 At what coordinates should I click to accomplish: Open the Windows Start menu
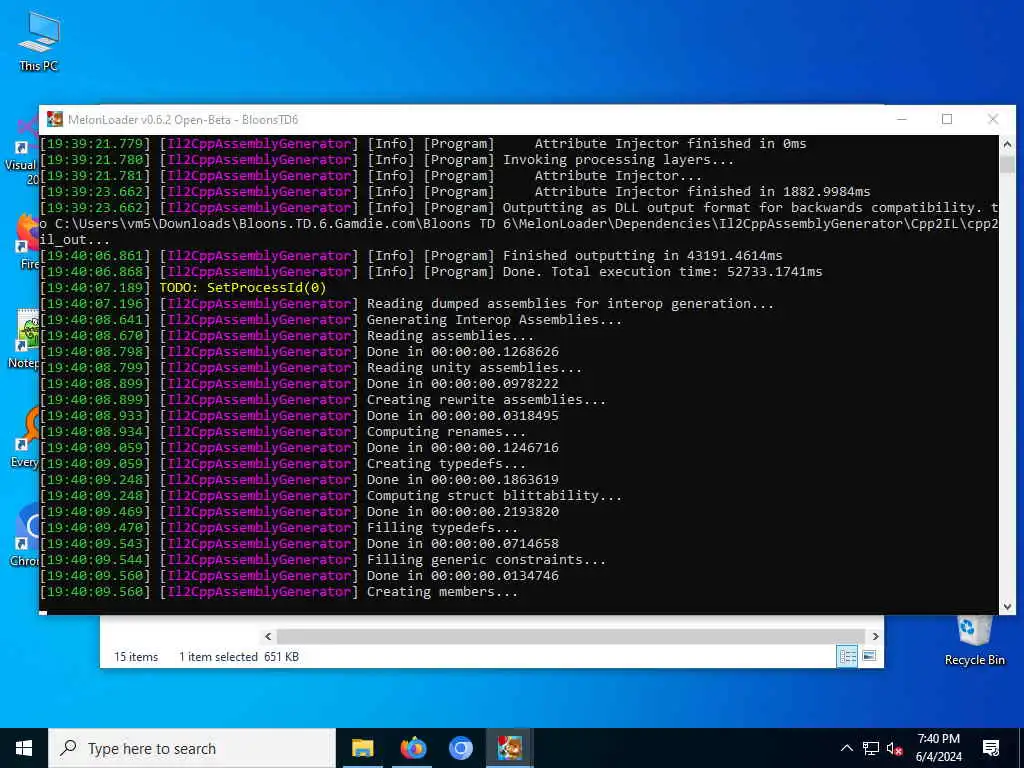tap(24, 748)
